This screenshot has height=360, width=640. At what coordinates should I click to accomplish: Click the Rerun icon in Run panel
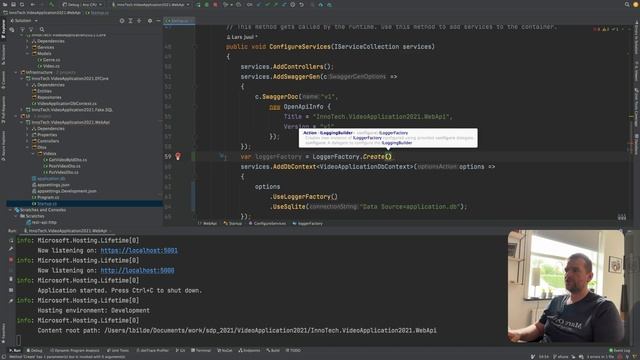(11, 240)
